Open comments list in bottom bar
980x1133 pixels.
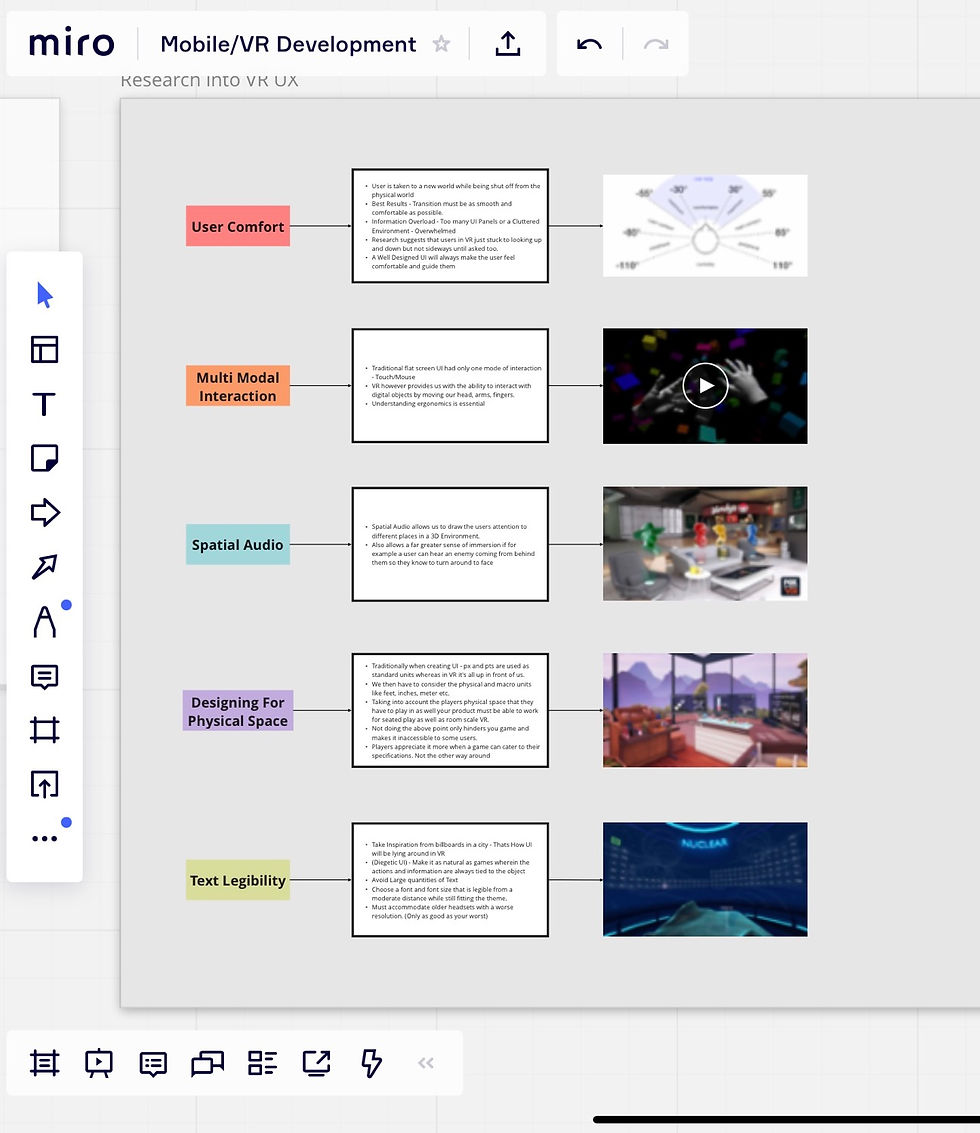[x=153, y=1064]
